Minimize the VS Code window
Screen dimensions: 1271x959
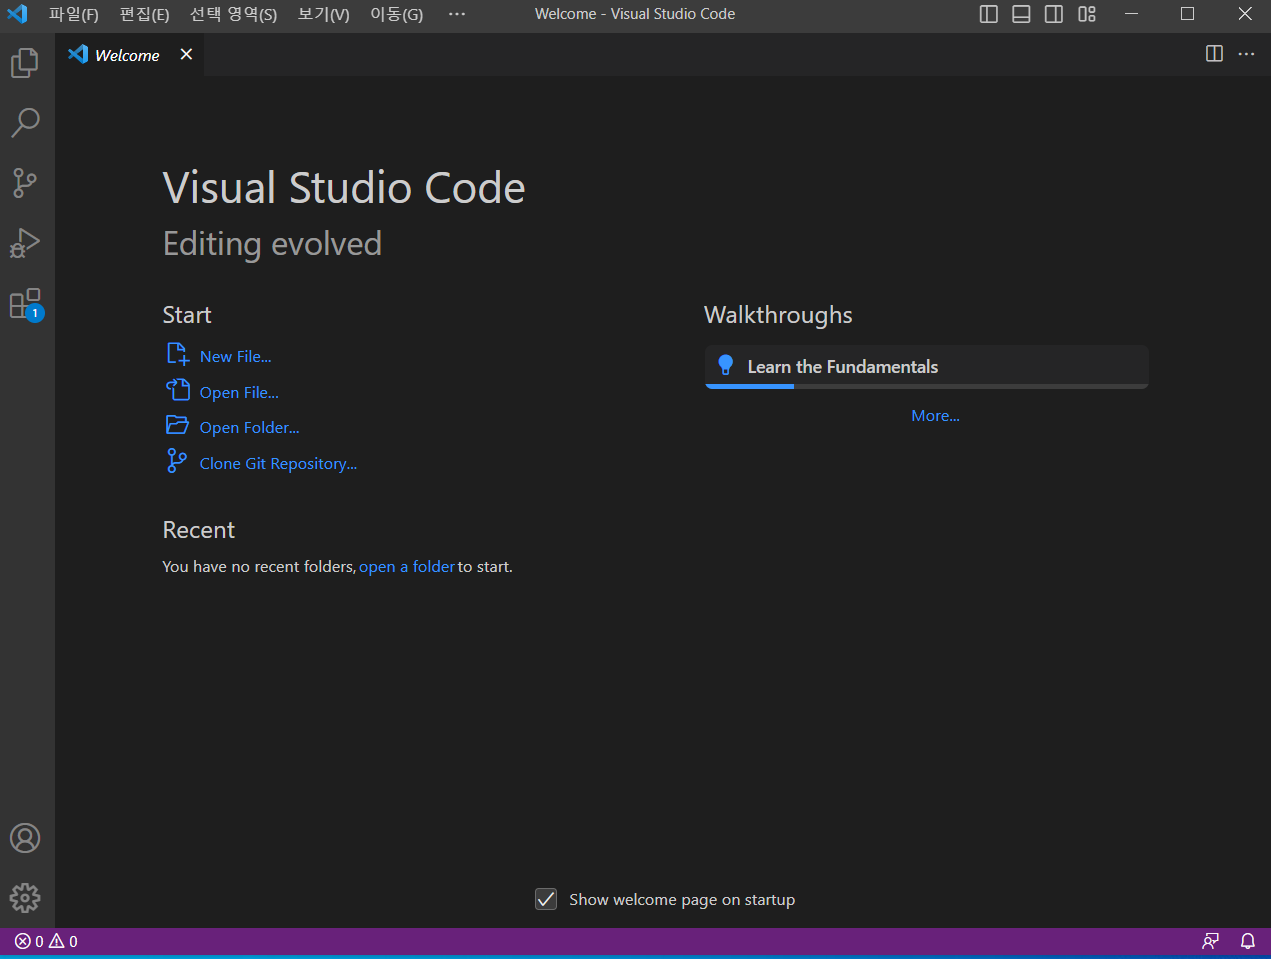click(x=1131, y=14)
